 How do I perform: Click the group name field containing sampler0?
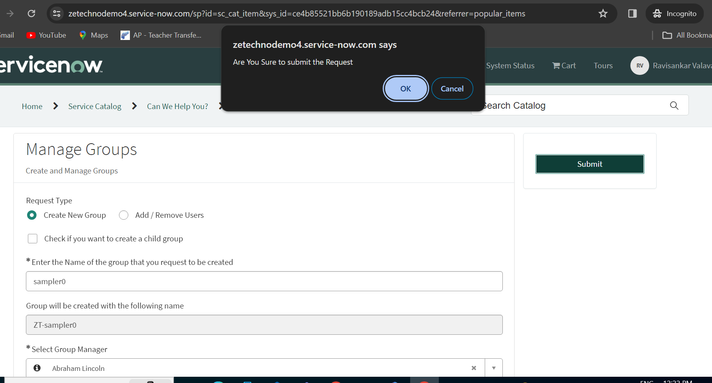point(264,281)
